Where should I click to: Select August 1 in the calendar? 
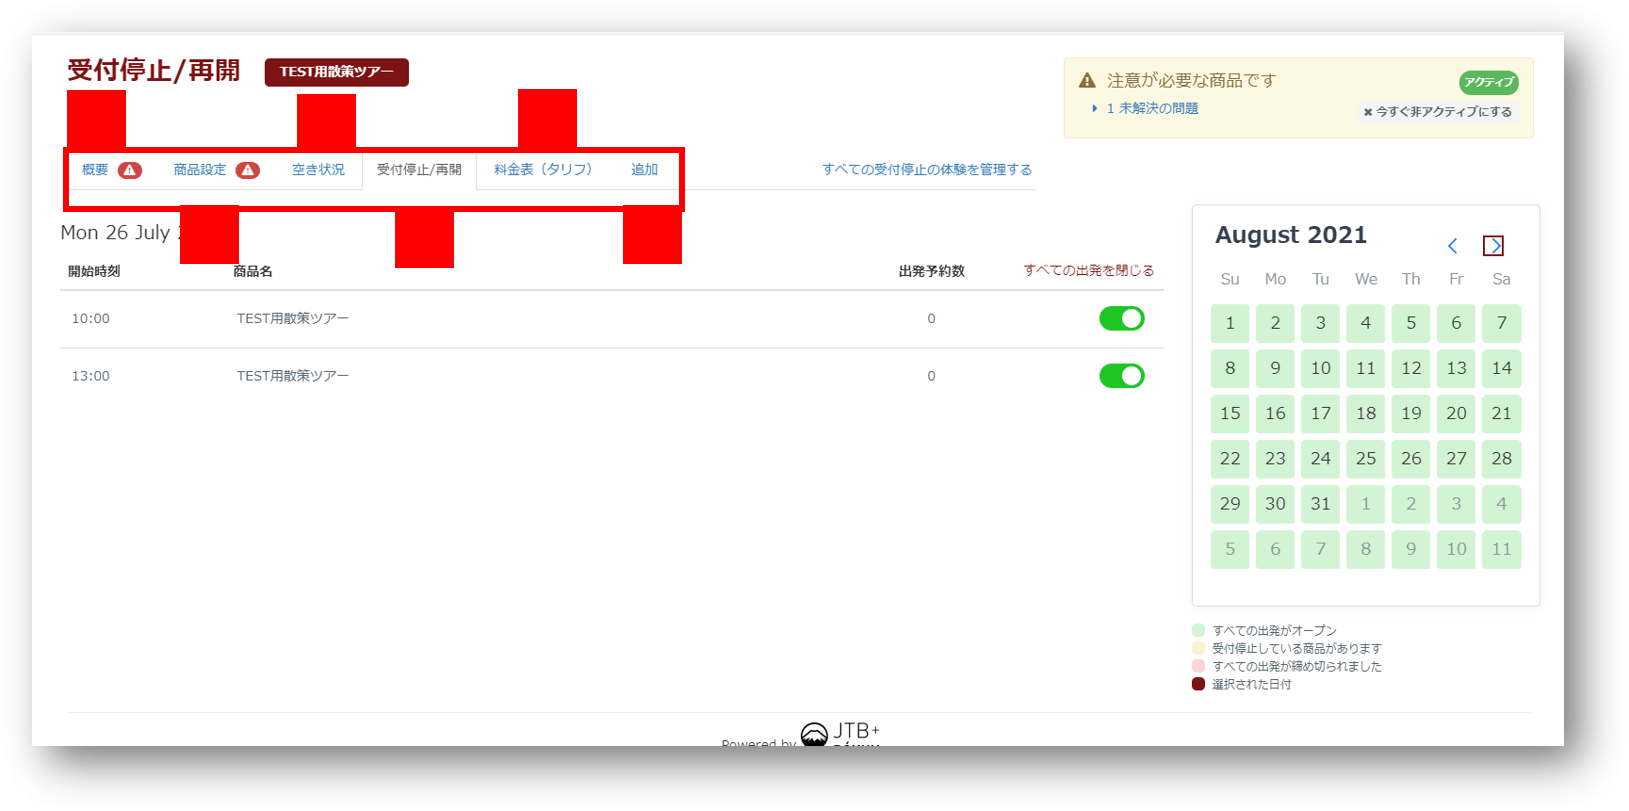coord(1230,323)
